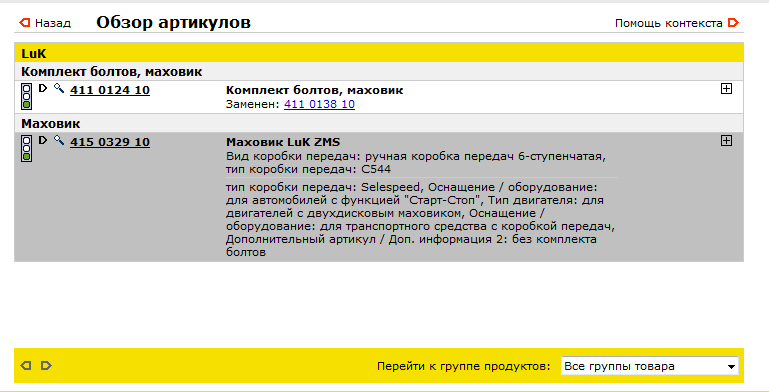This screenshot has height=392, width=769.
Task: Click Маховик LuK ZMS title text
Action: [283, 142]
